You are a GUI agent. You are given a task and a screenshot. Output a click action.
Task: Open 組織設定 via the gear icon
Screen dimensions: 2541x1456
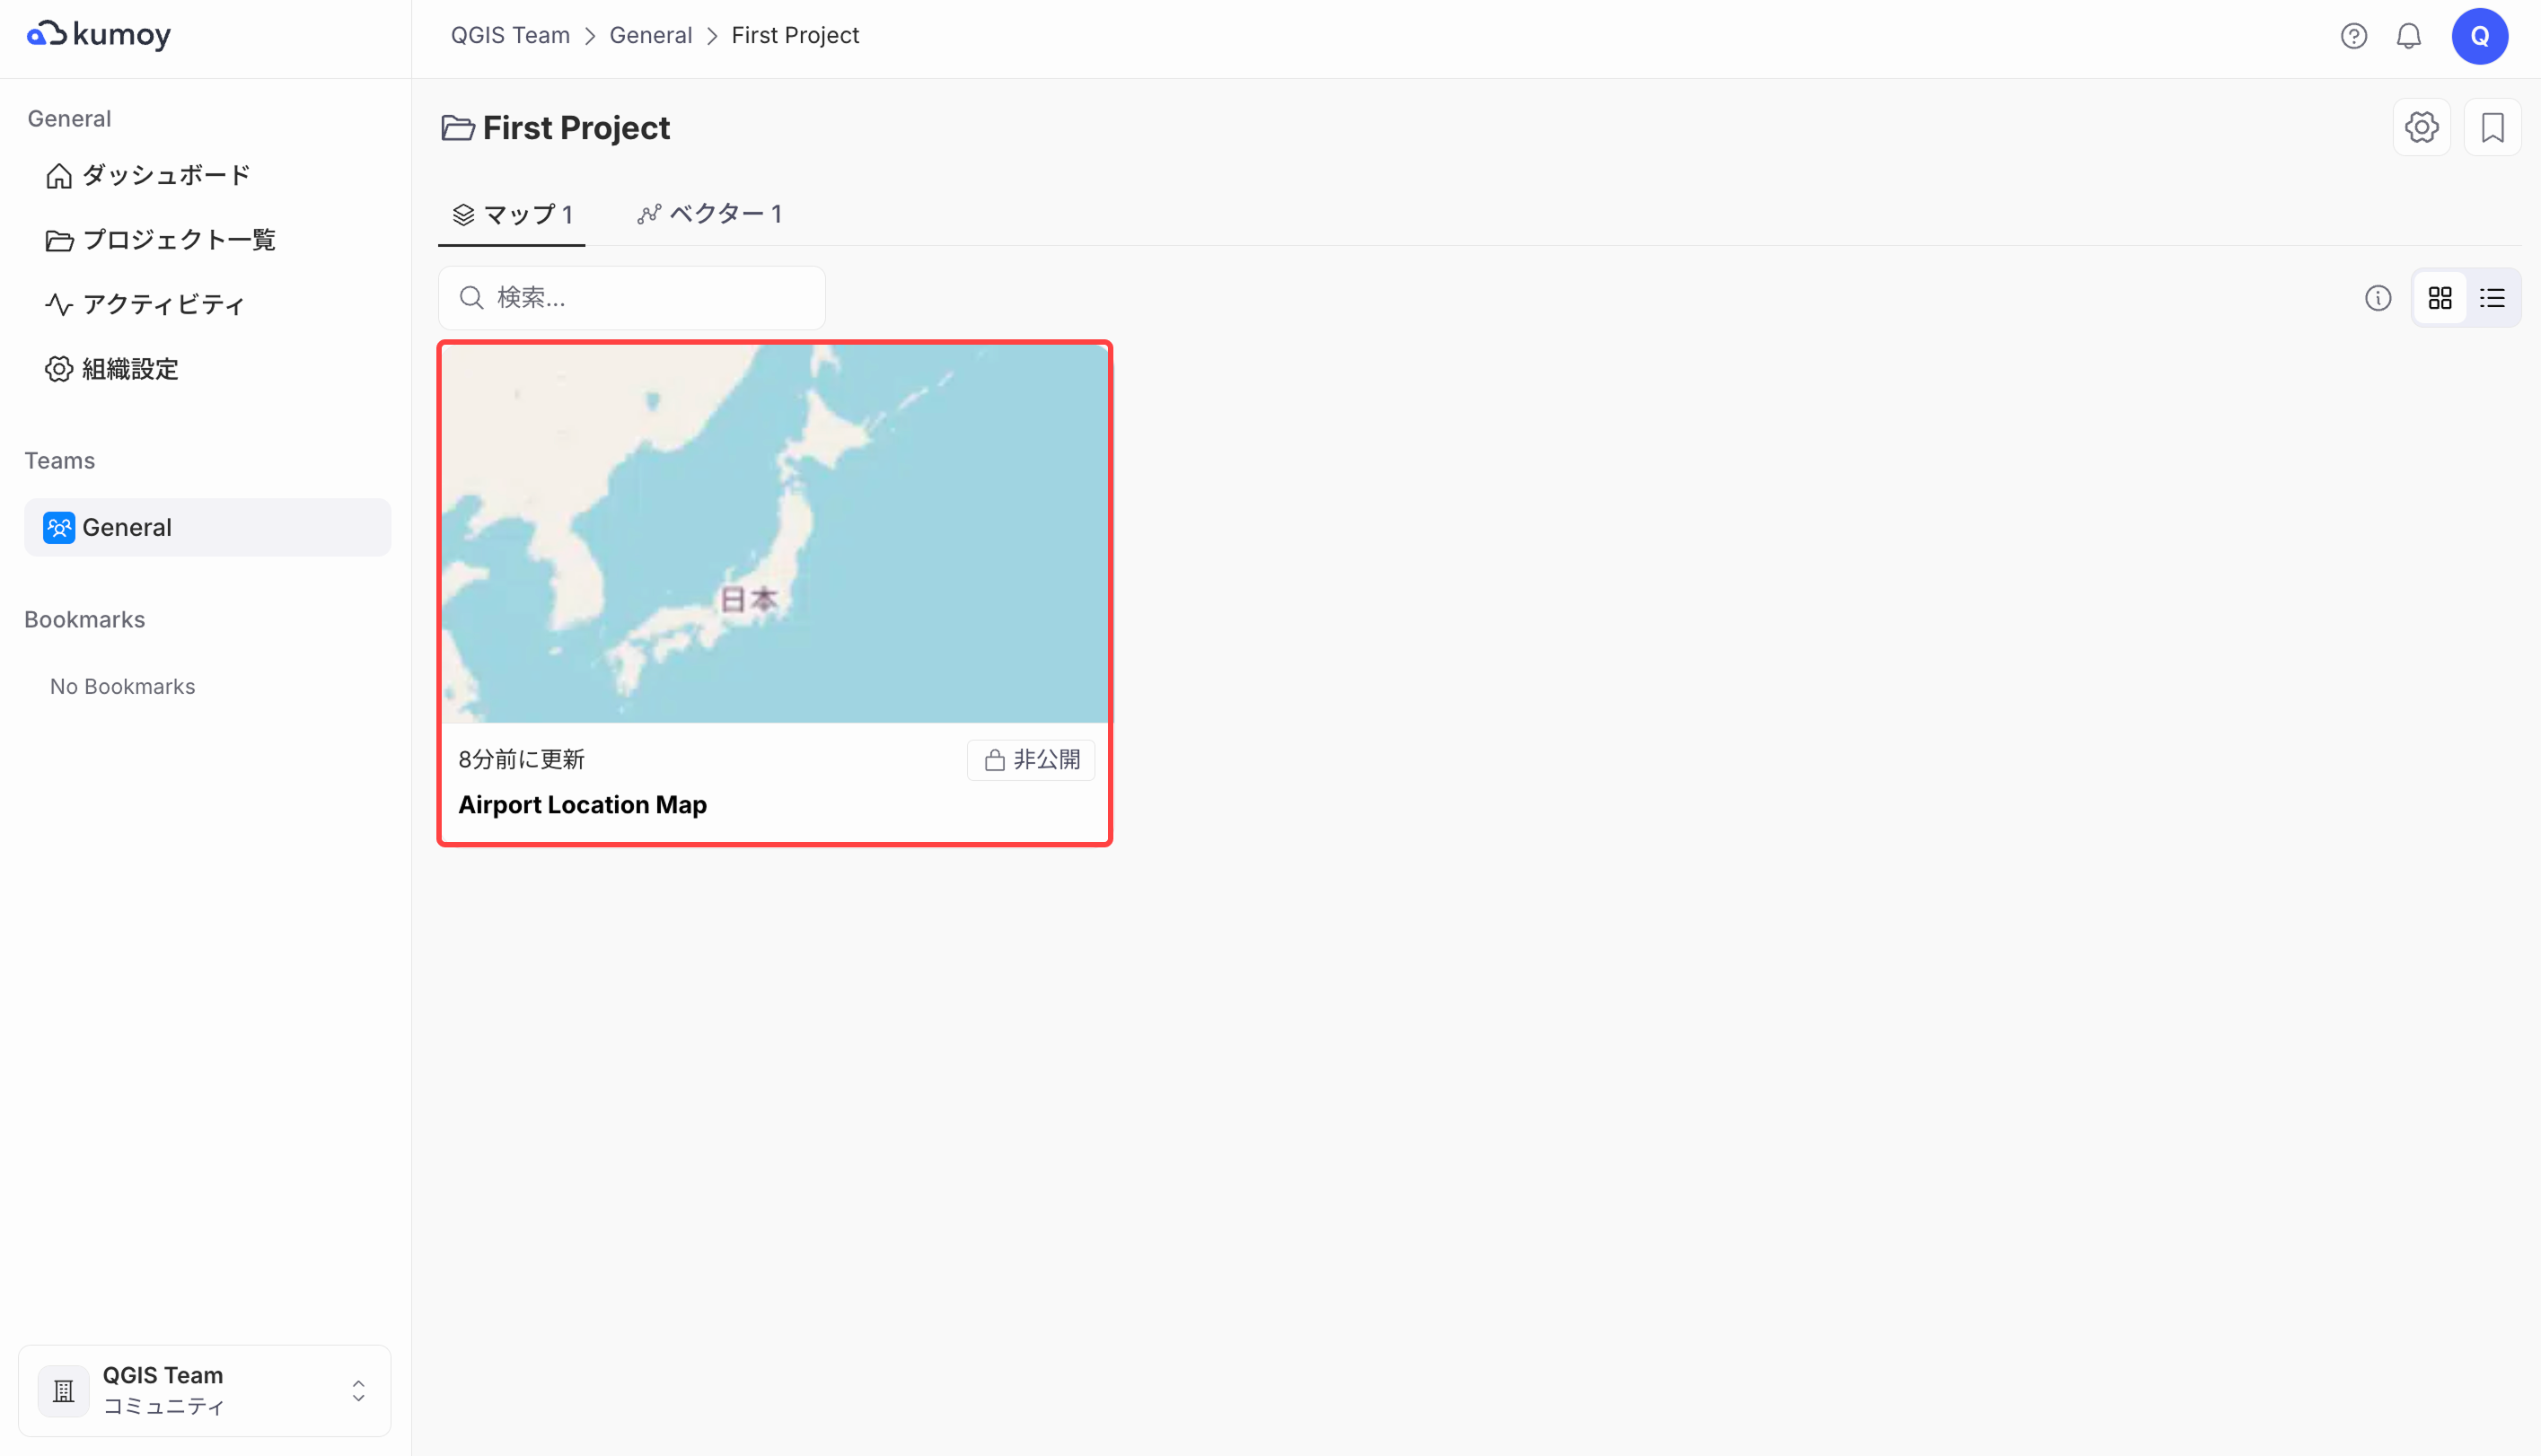point(128,368)
